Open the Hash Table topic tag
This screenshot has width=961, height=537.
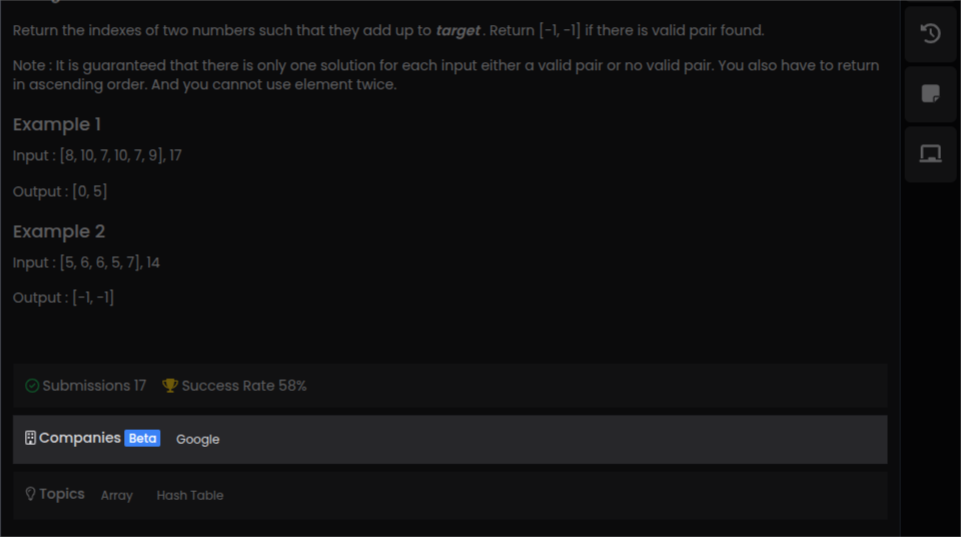pos(190,495)
